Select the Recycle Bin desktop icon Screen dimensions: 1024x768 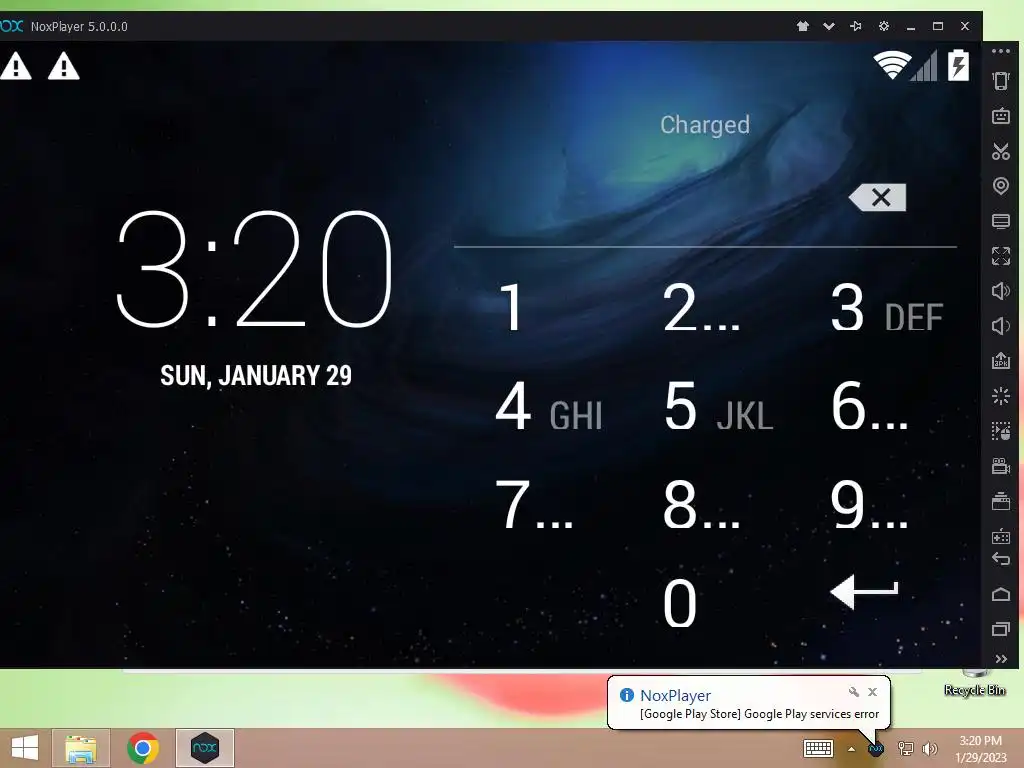click(x=974, y=682)
